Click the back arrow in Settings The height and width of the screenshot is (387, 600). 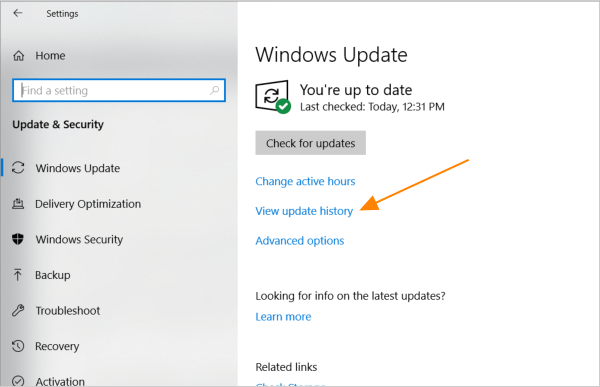coord(18,13)
